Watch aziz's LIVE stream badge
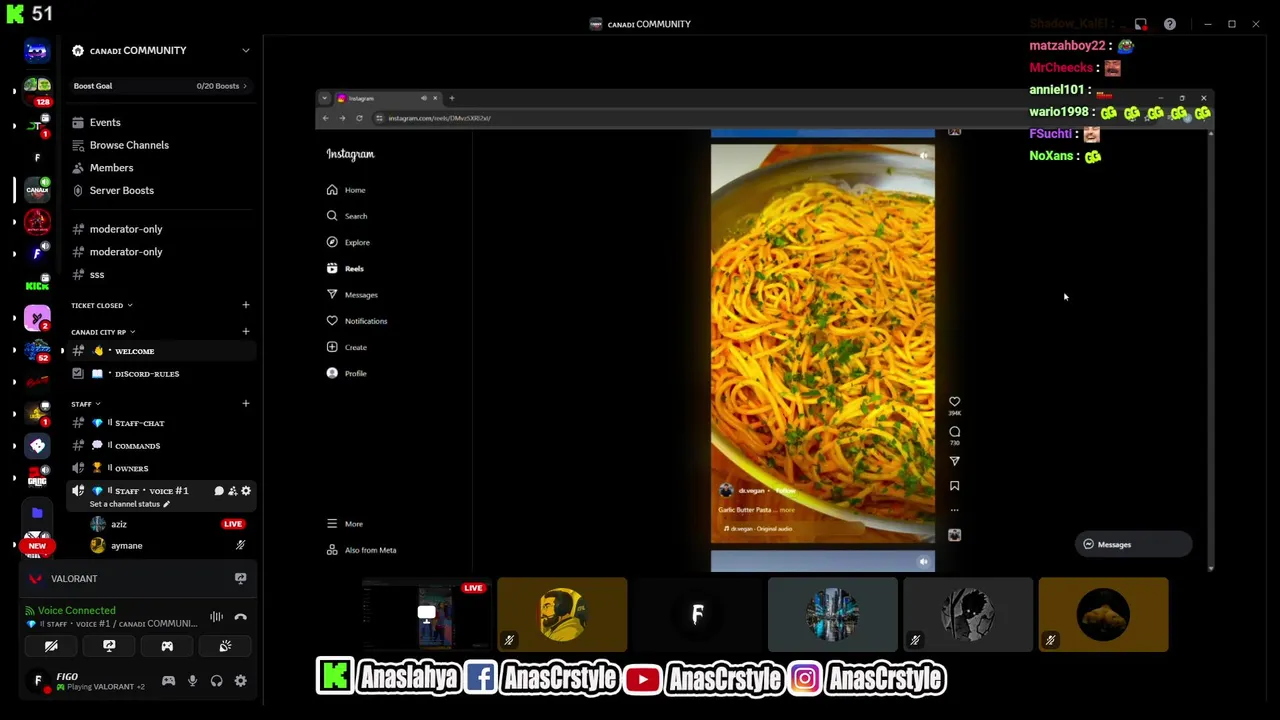The image size is (1280, 720). (x=232, y=524)
